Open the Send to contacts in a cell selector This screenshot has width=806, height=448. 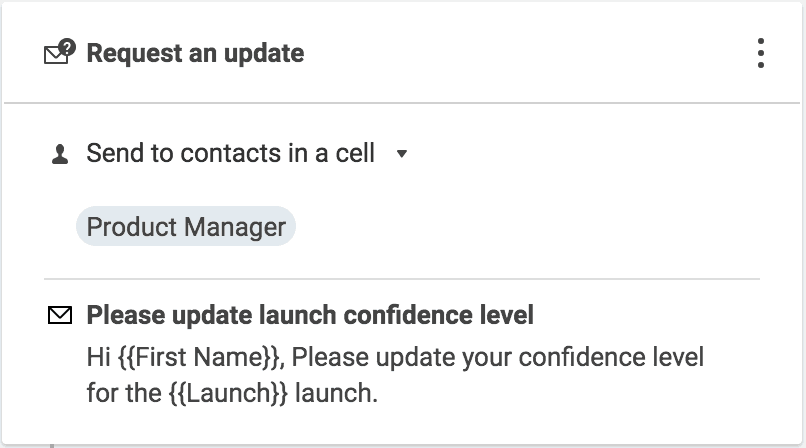(x=230, y=154)
